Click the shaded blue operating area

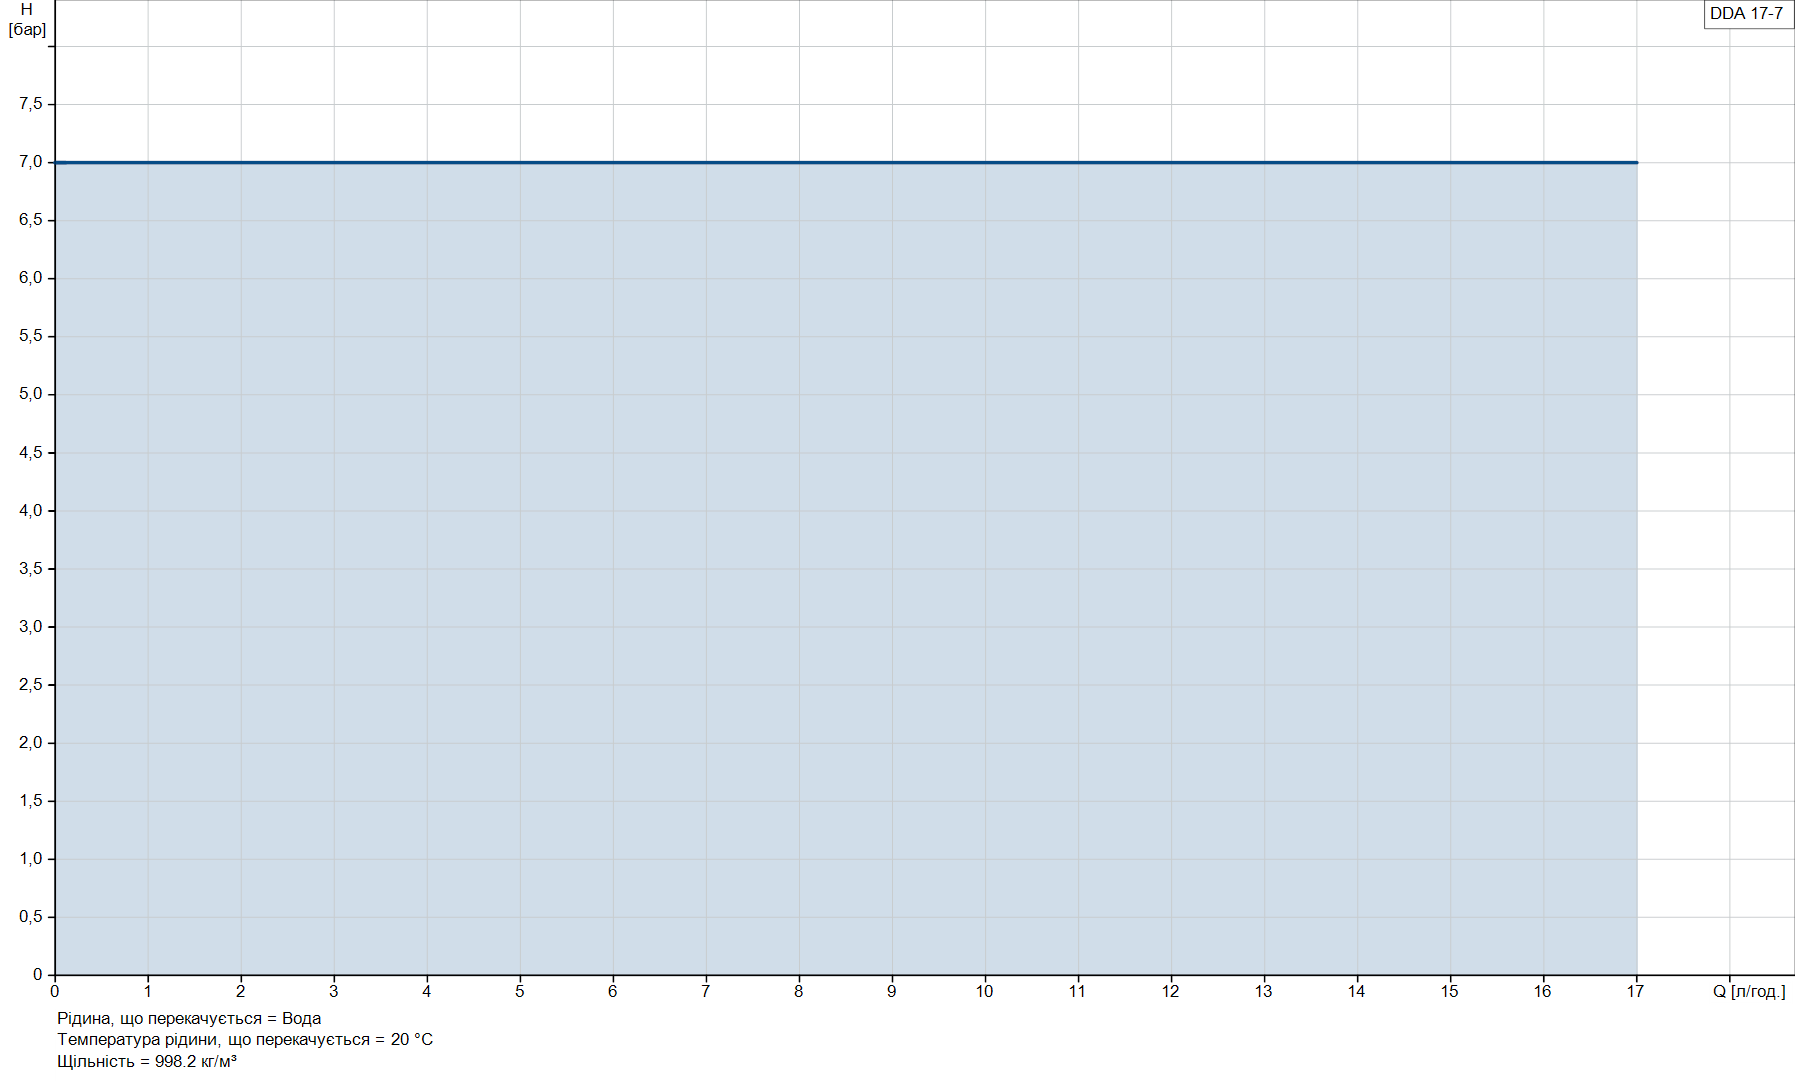pos(846,569)
